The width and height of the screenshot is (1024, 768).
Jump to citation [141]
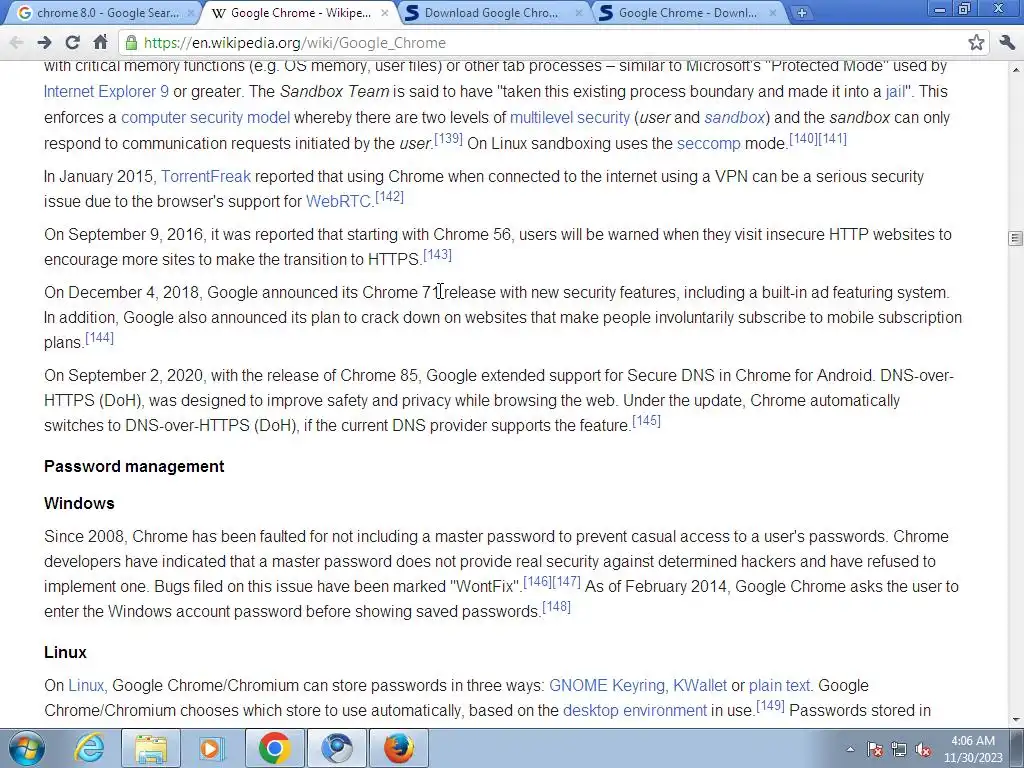[833, 138]
